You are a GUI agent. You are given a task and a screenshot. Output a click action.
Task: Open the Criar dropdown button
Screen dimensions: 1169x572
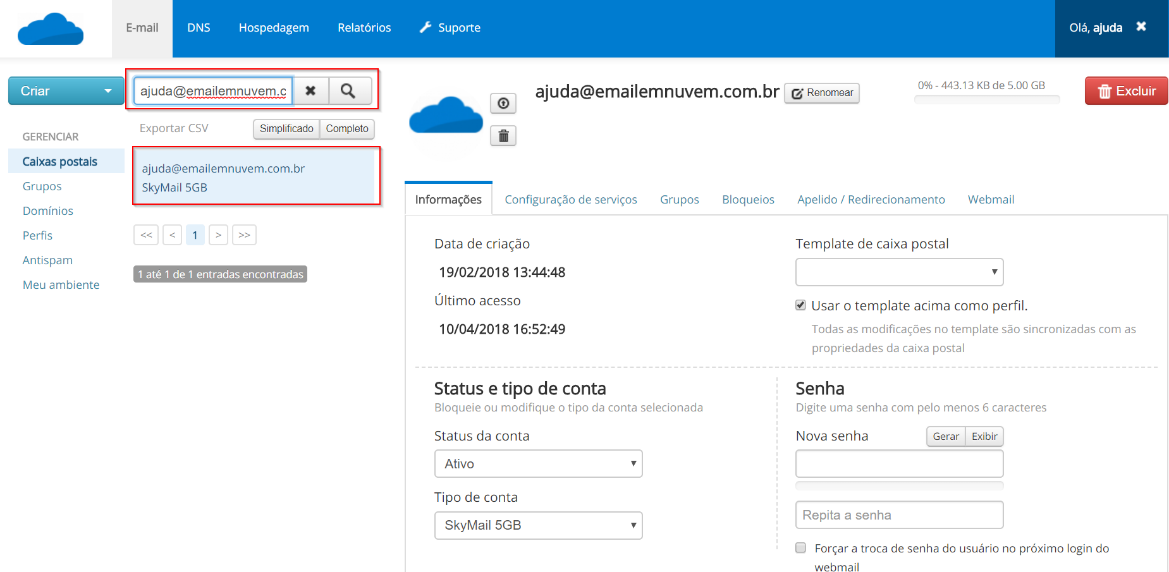65,91
